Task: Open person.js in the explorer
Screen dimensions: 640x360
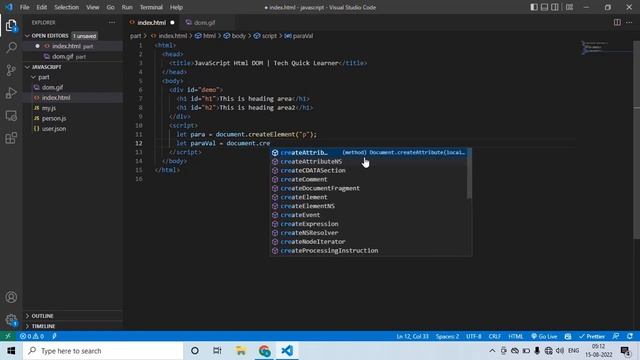Action: (x=54, y=118)
